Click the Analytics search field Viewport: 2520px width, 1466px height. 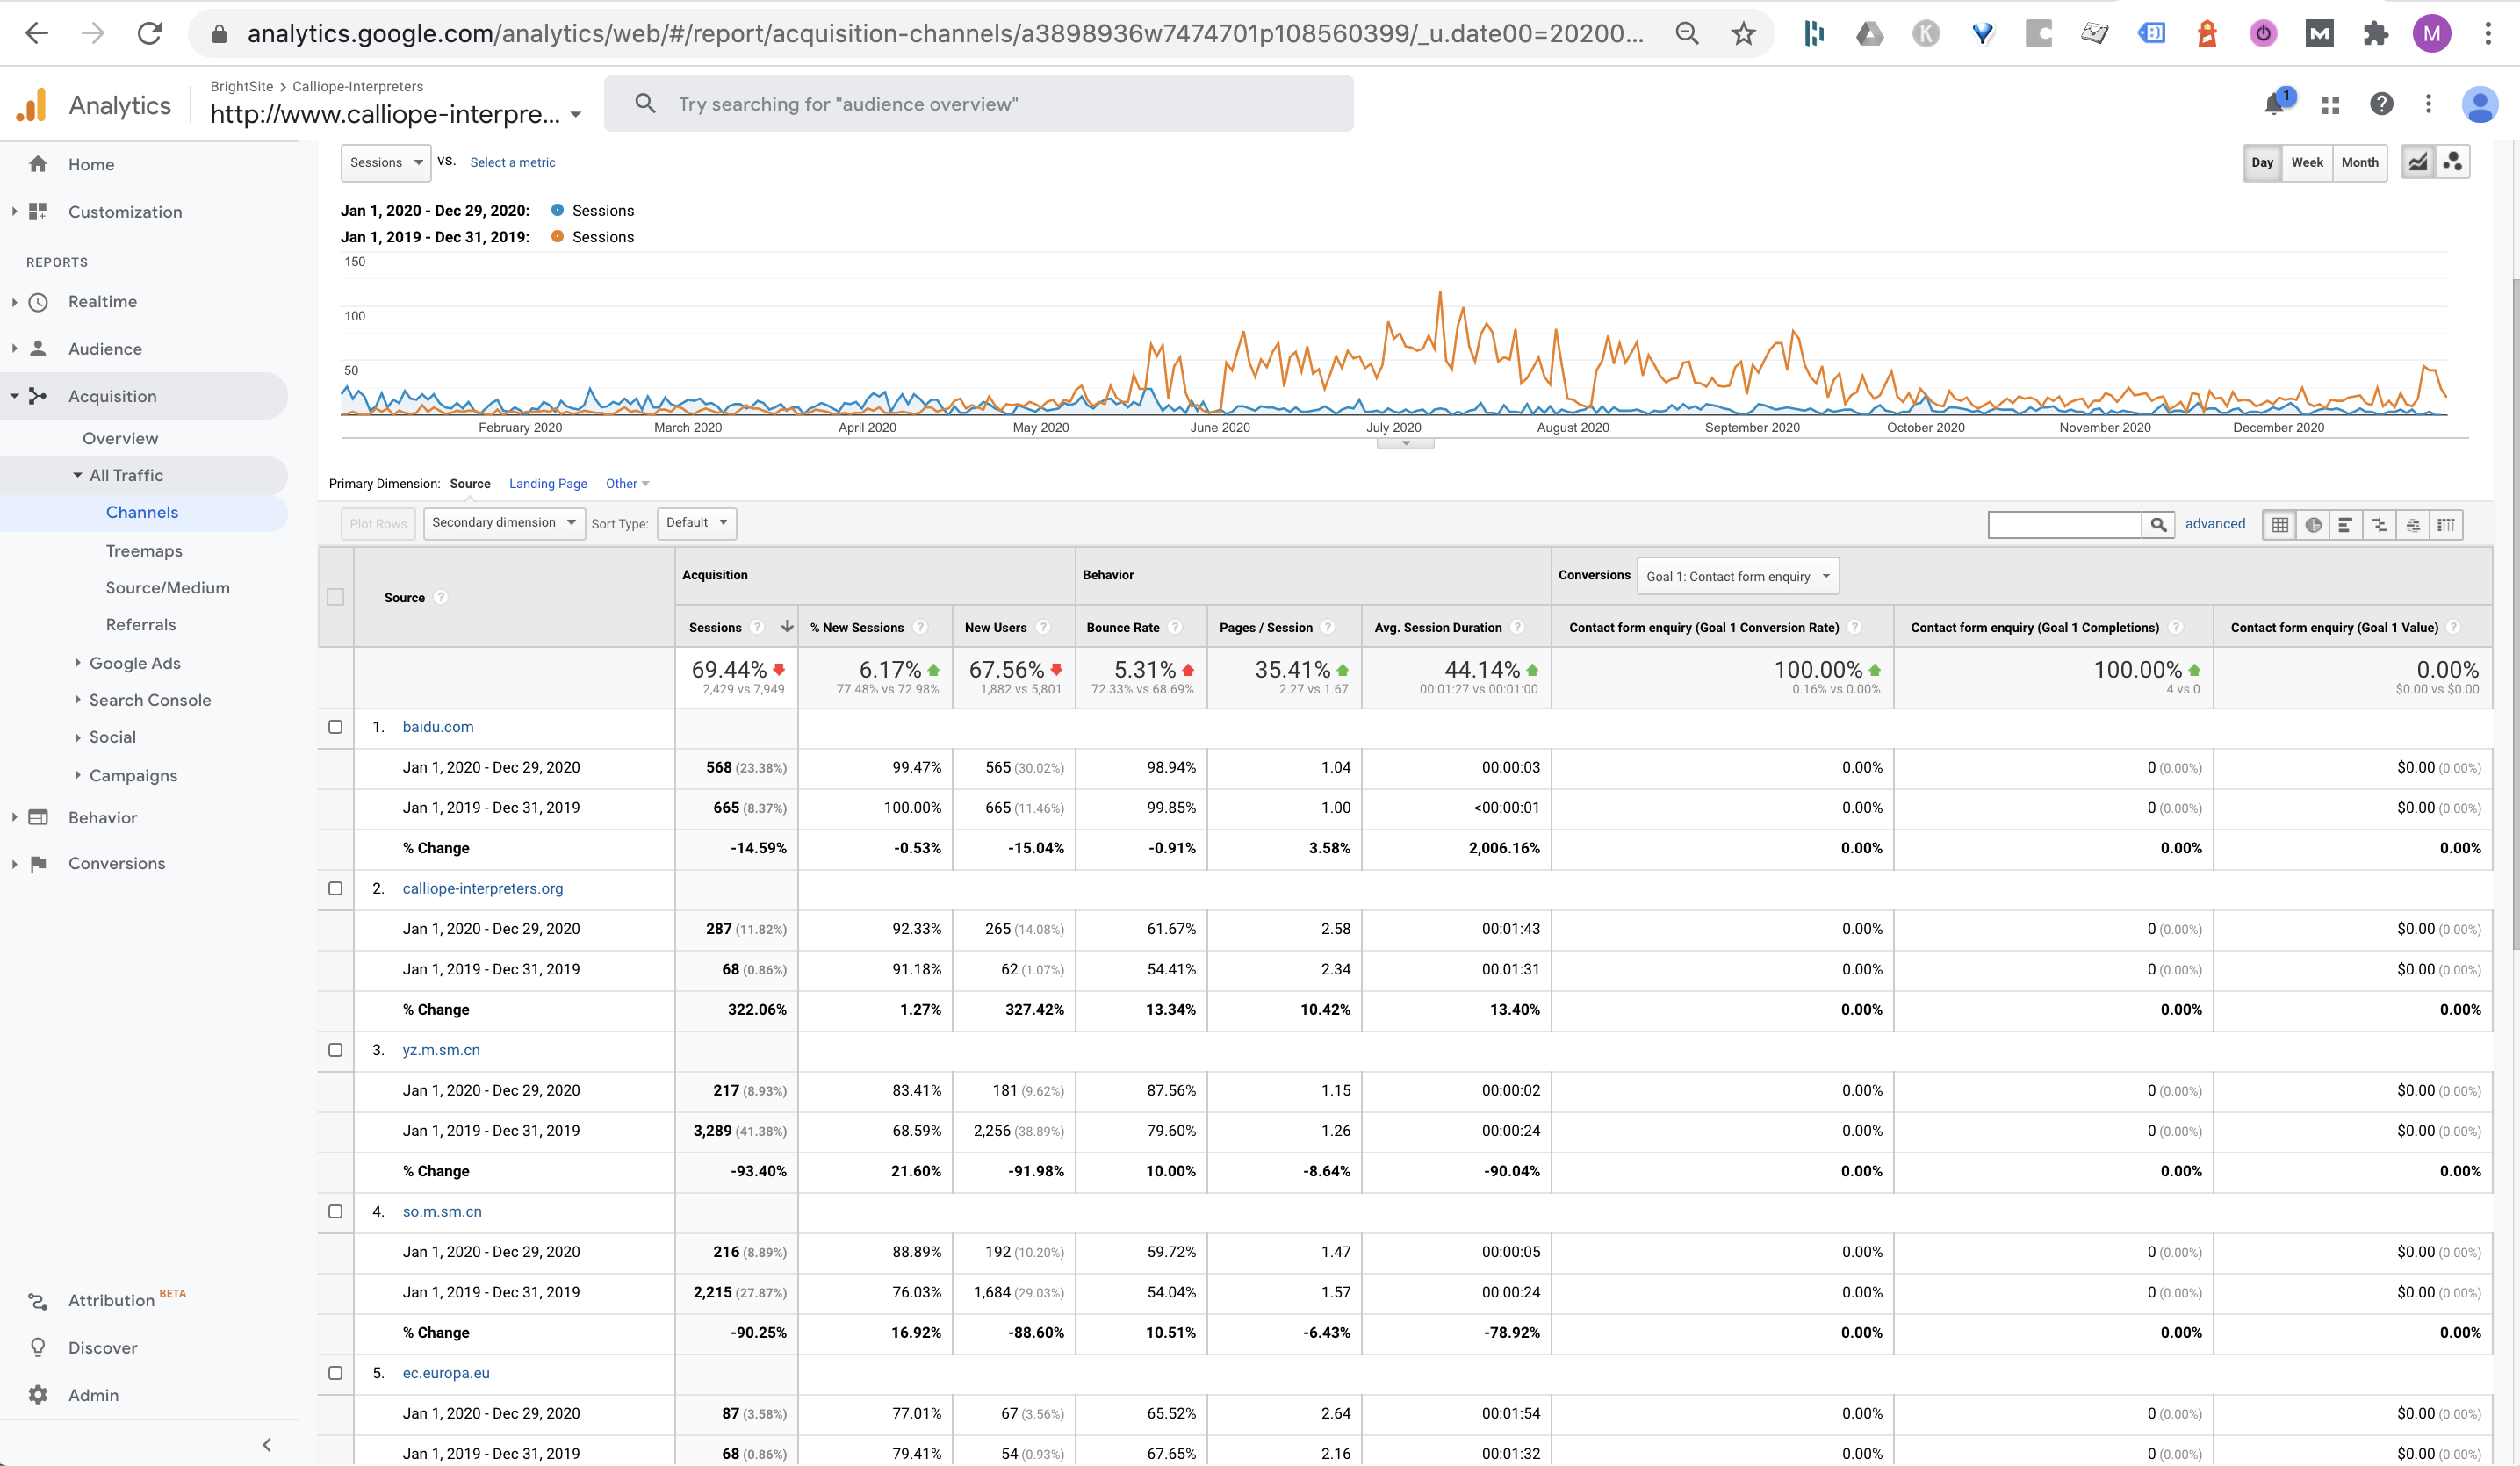(x=980, y=104)
